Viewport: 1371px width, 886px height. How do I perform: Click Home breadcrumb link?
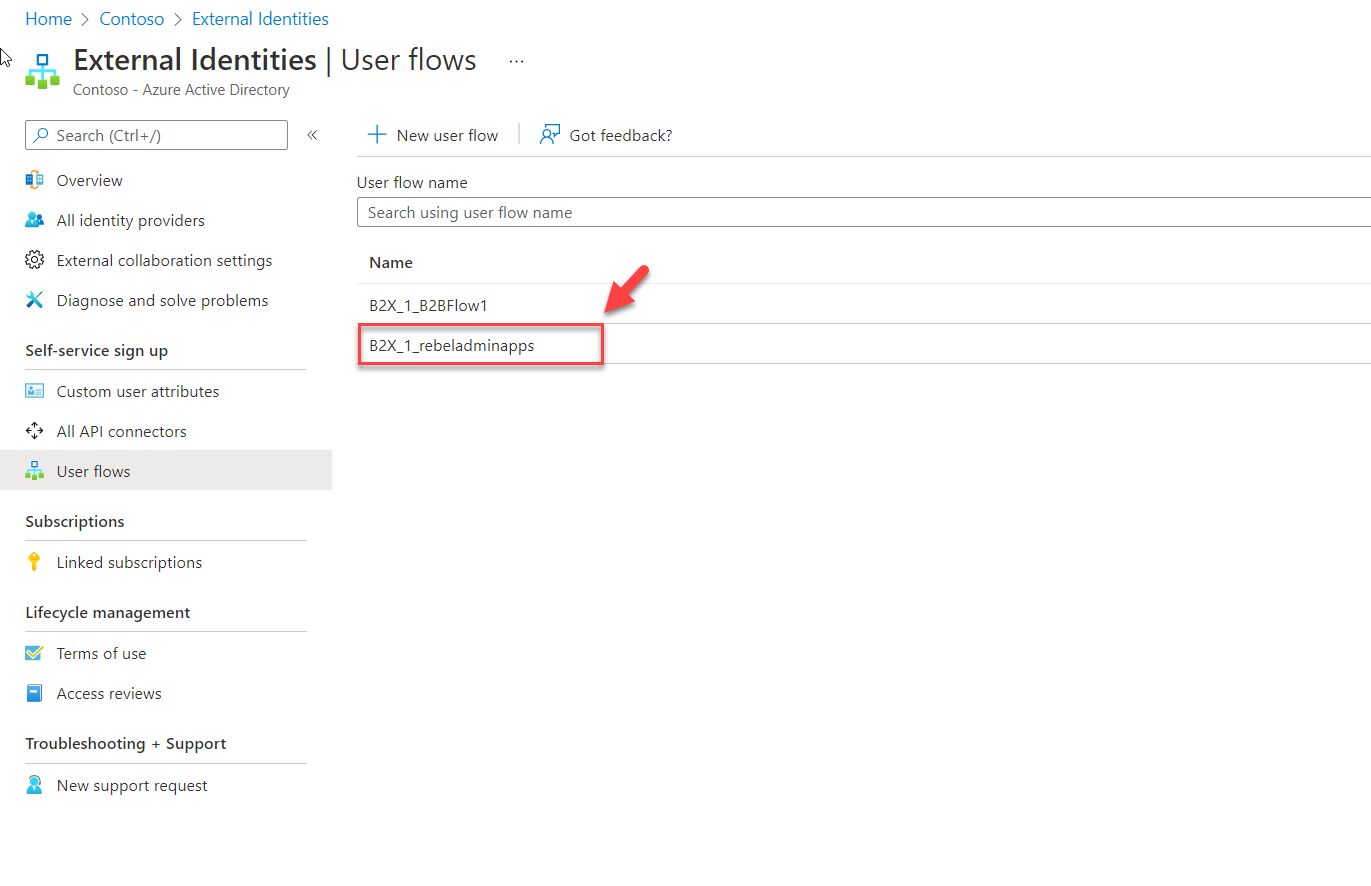tap(49, 19)
